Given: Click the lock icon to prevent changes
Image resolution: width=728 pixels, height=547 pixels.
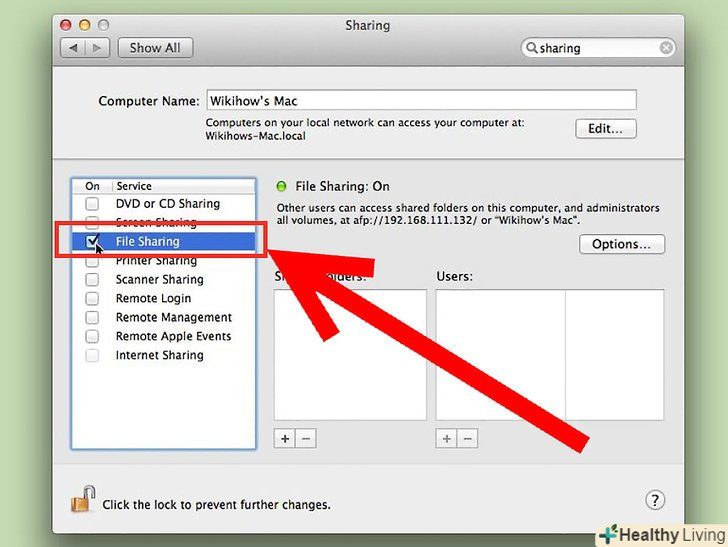Looking at the screenshot, I should 83,499.
